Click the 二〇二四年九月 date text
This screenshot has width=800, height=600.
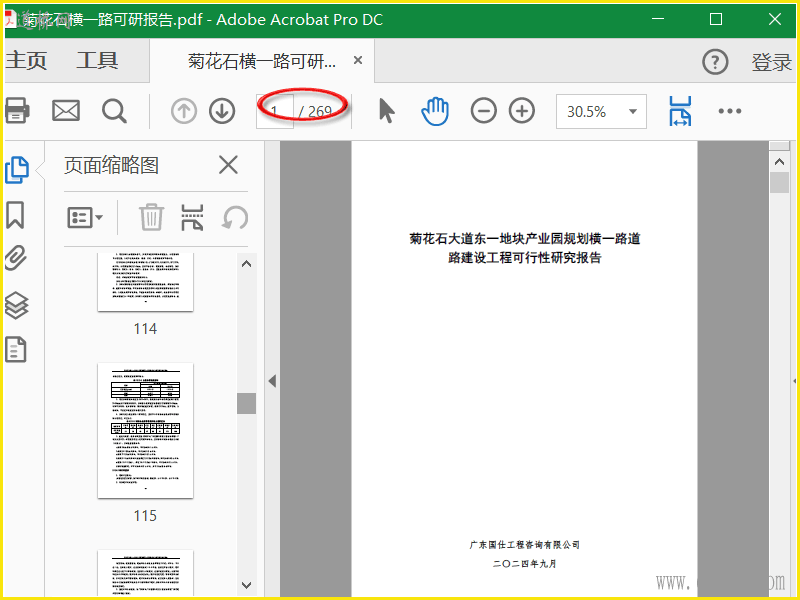pos(524,564)
